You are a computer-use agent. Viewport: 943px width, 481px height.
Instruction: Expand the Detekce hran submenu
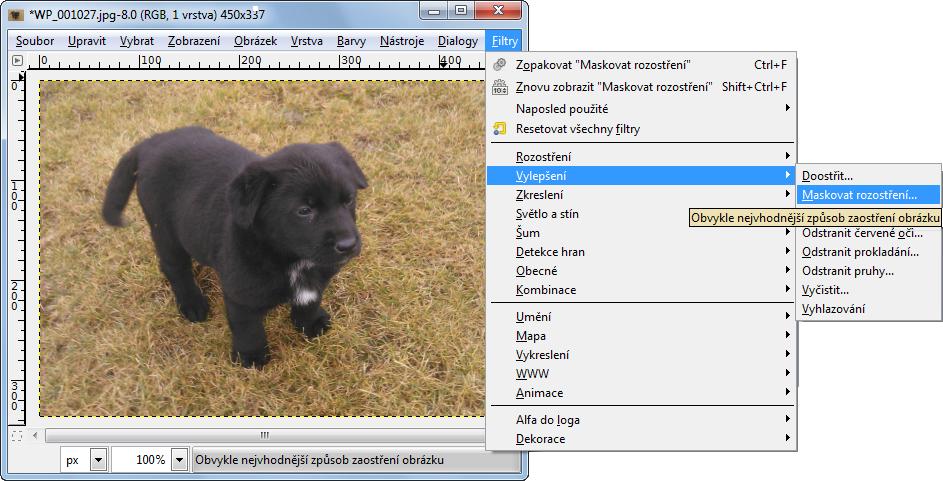(x=641, y=252)
